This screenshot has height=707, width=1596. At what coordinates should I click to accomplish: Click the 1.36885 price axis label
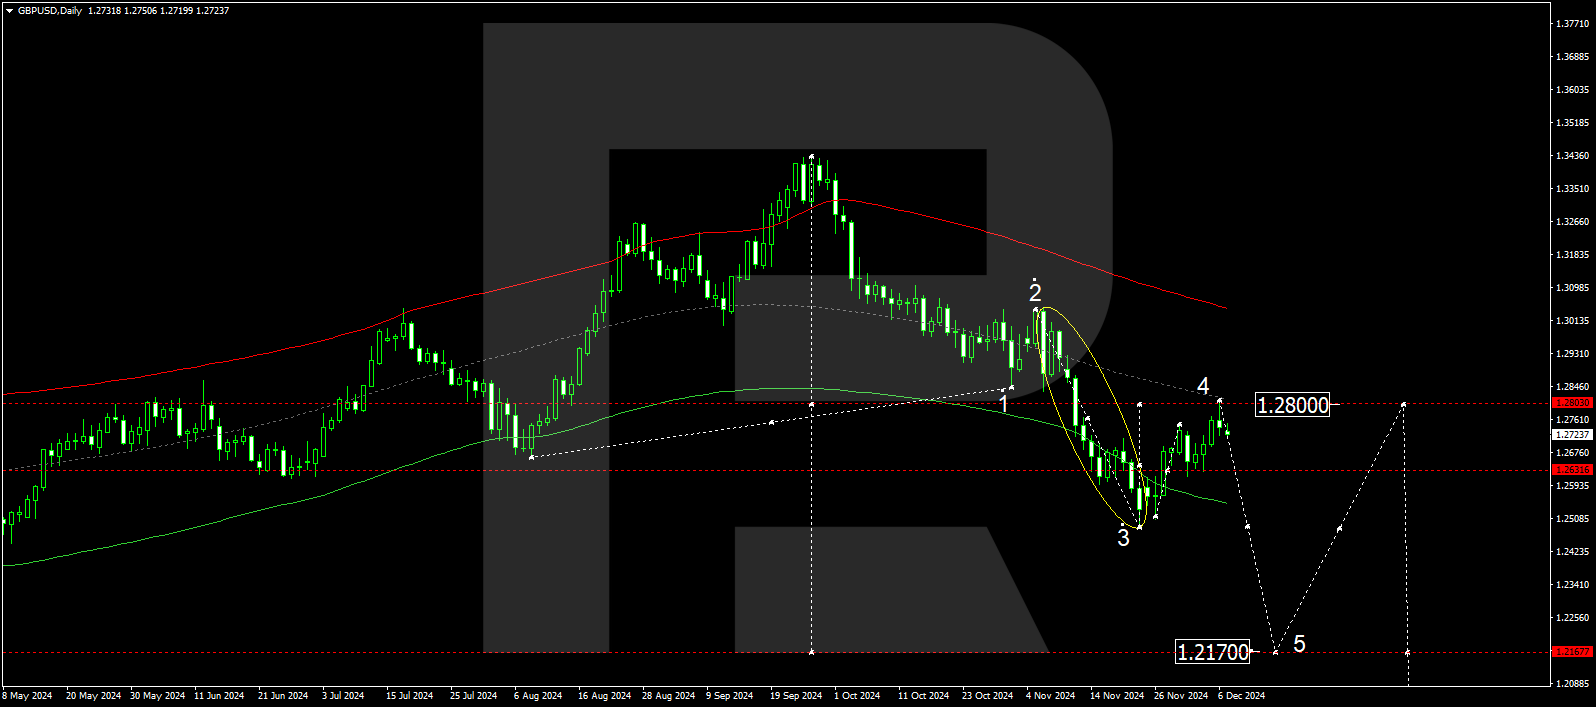1573,57
